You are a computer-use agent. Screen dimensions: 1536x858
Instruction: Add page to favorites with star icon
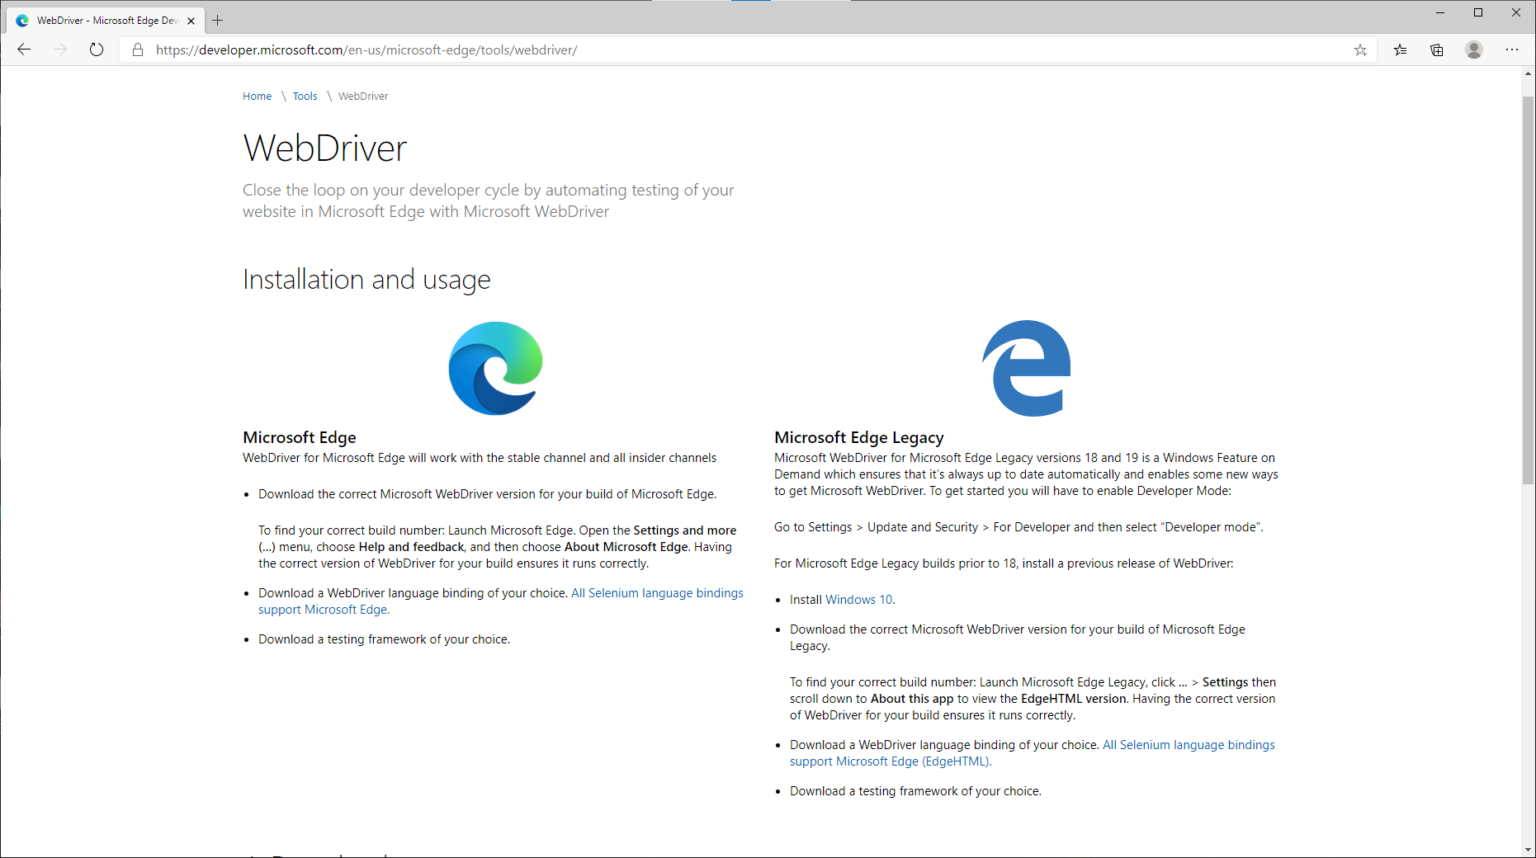(1360, 50)
